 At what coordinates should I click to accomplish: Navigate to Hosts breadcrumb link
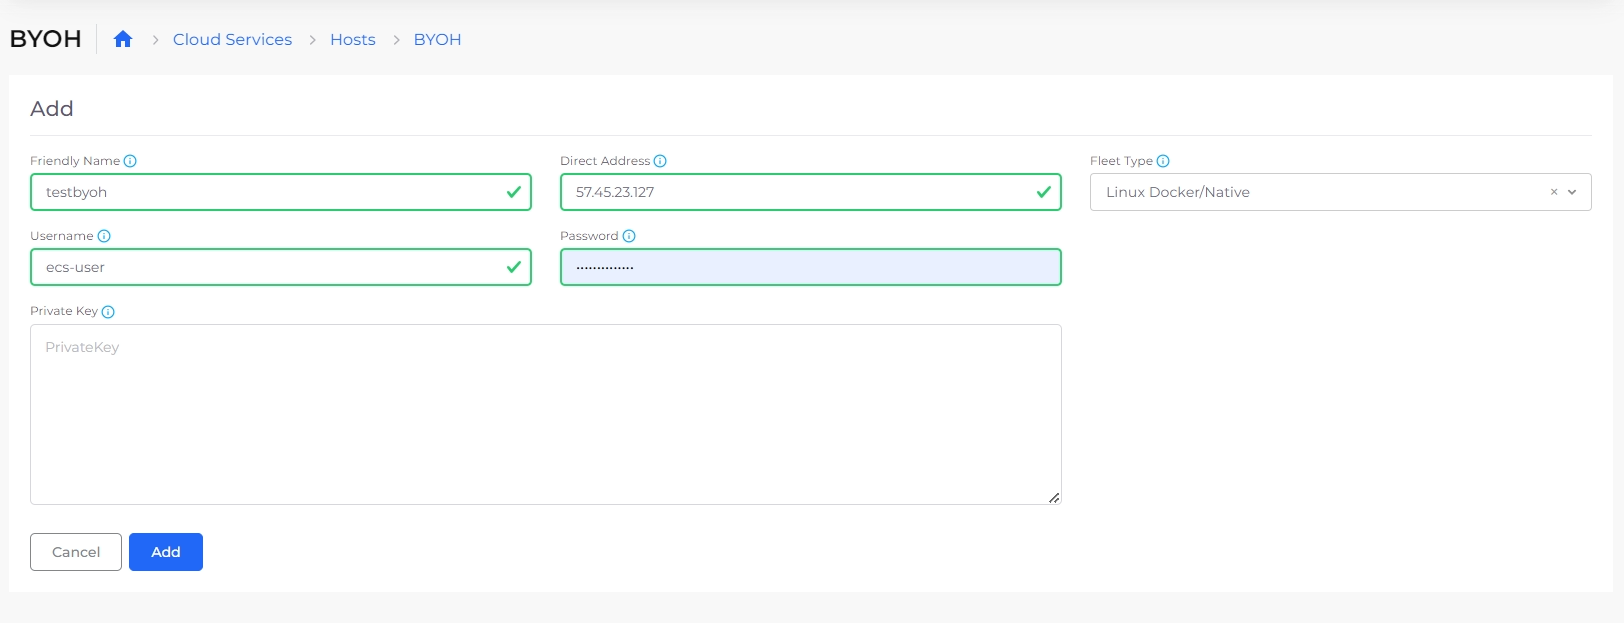pos(353,39)
